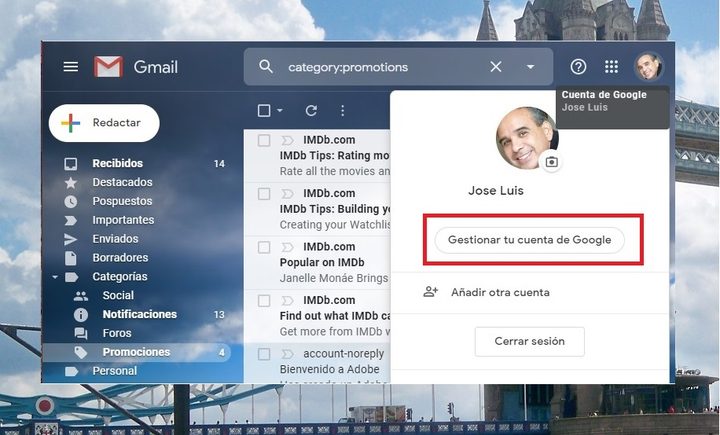Check the account-noreply email checkbox
This screenshot has height=435, width=720.
tap(264, 354)
